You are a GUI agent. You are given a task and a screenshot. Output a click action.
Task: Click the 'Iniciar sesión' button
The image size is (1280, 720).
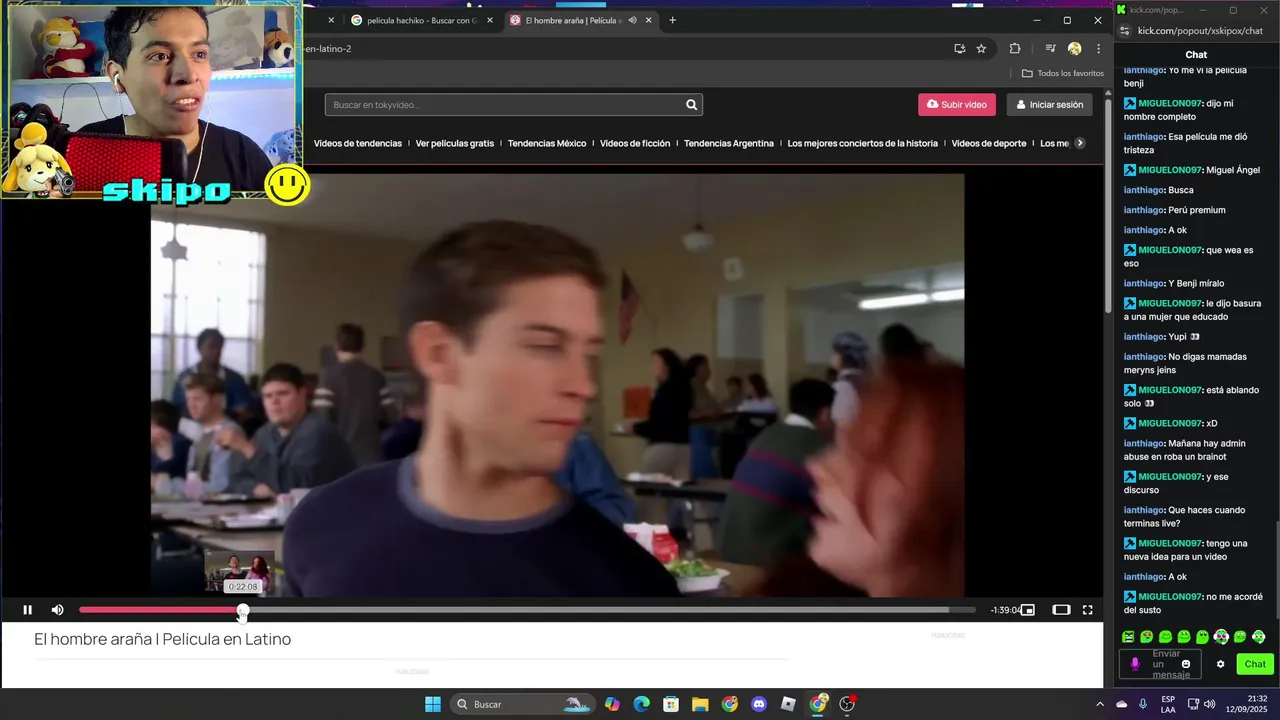tap(1049, 105)
